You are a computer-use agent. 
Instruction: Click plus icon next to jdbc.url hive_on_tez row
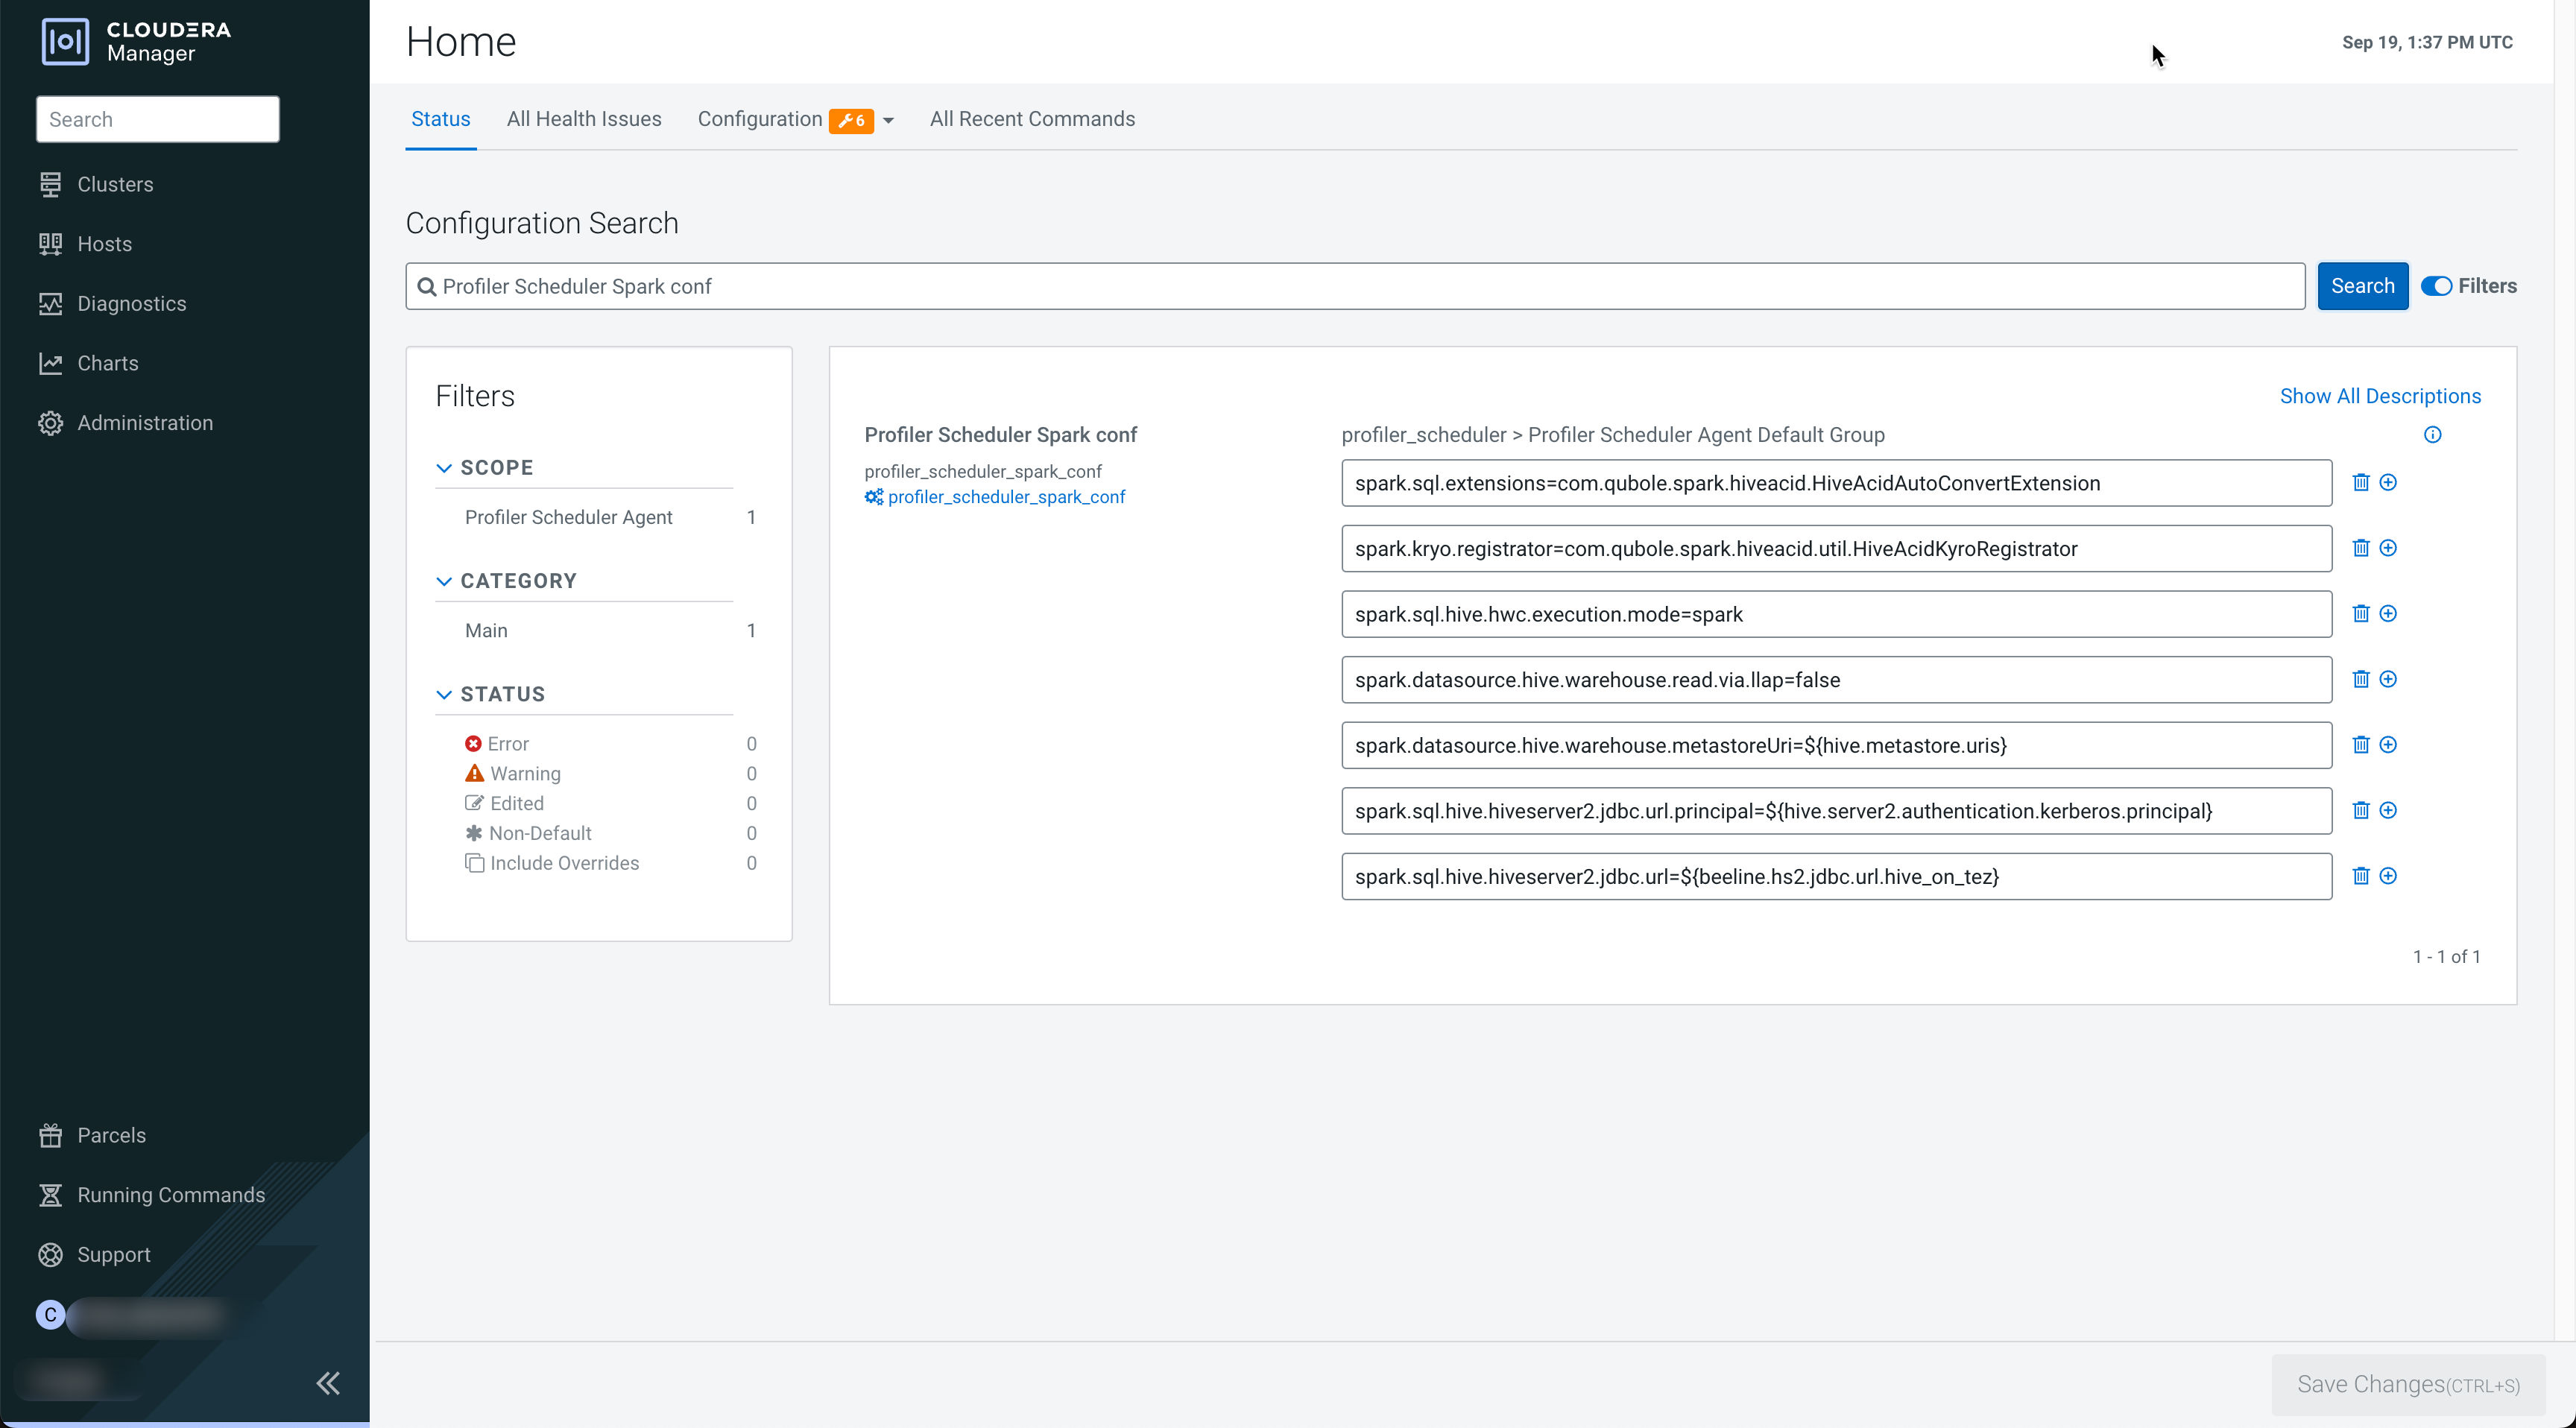tap(2387, 876)
